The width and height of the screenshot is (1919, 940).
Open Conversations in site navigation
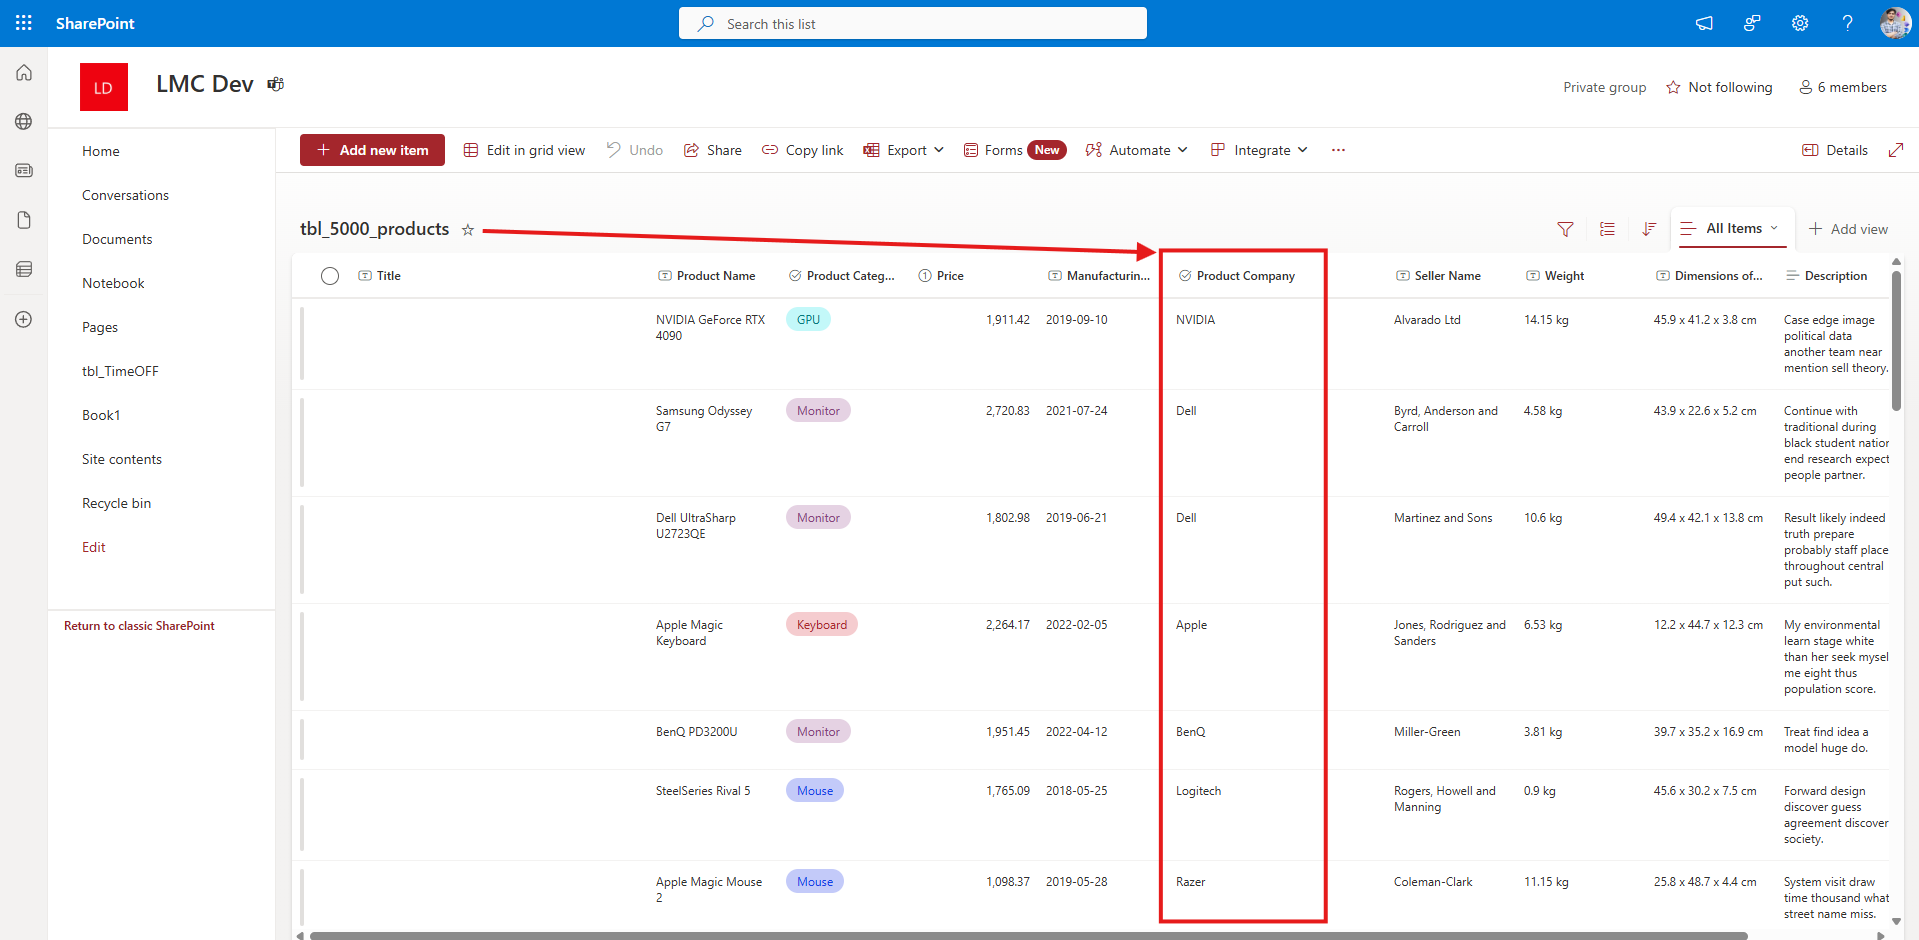[x=126, y=195]
